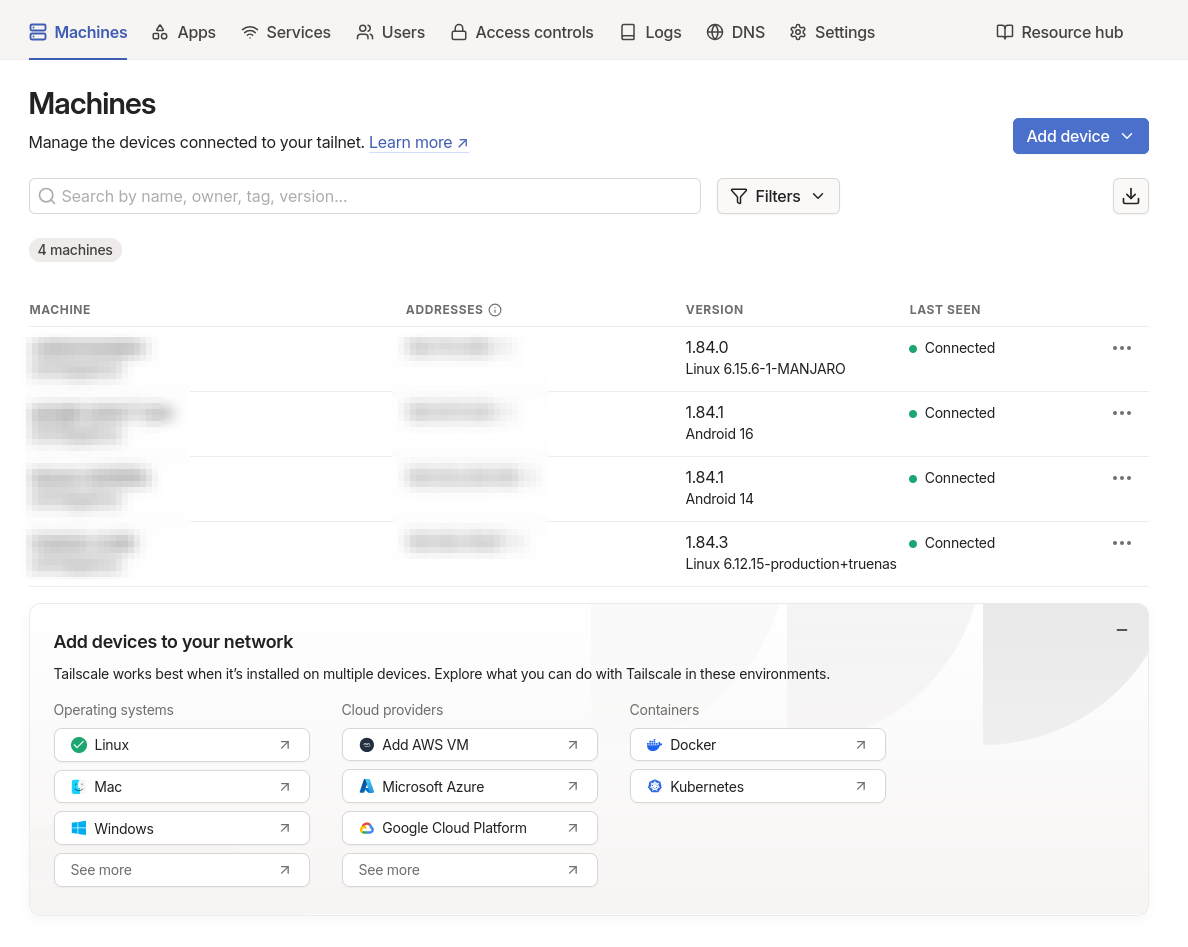
Task: Open the Kubernetes guide
Action: click(x=758, y=787)
